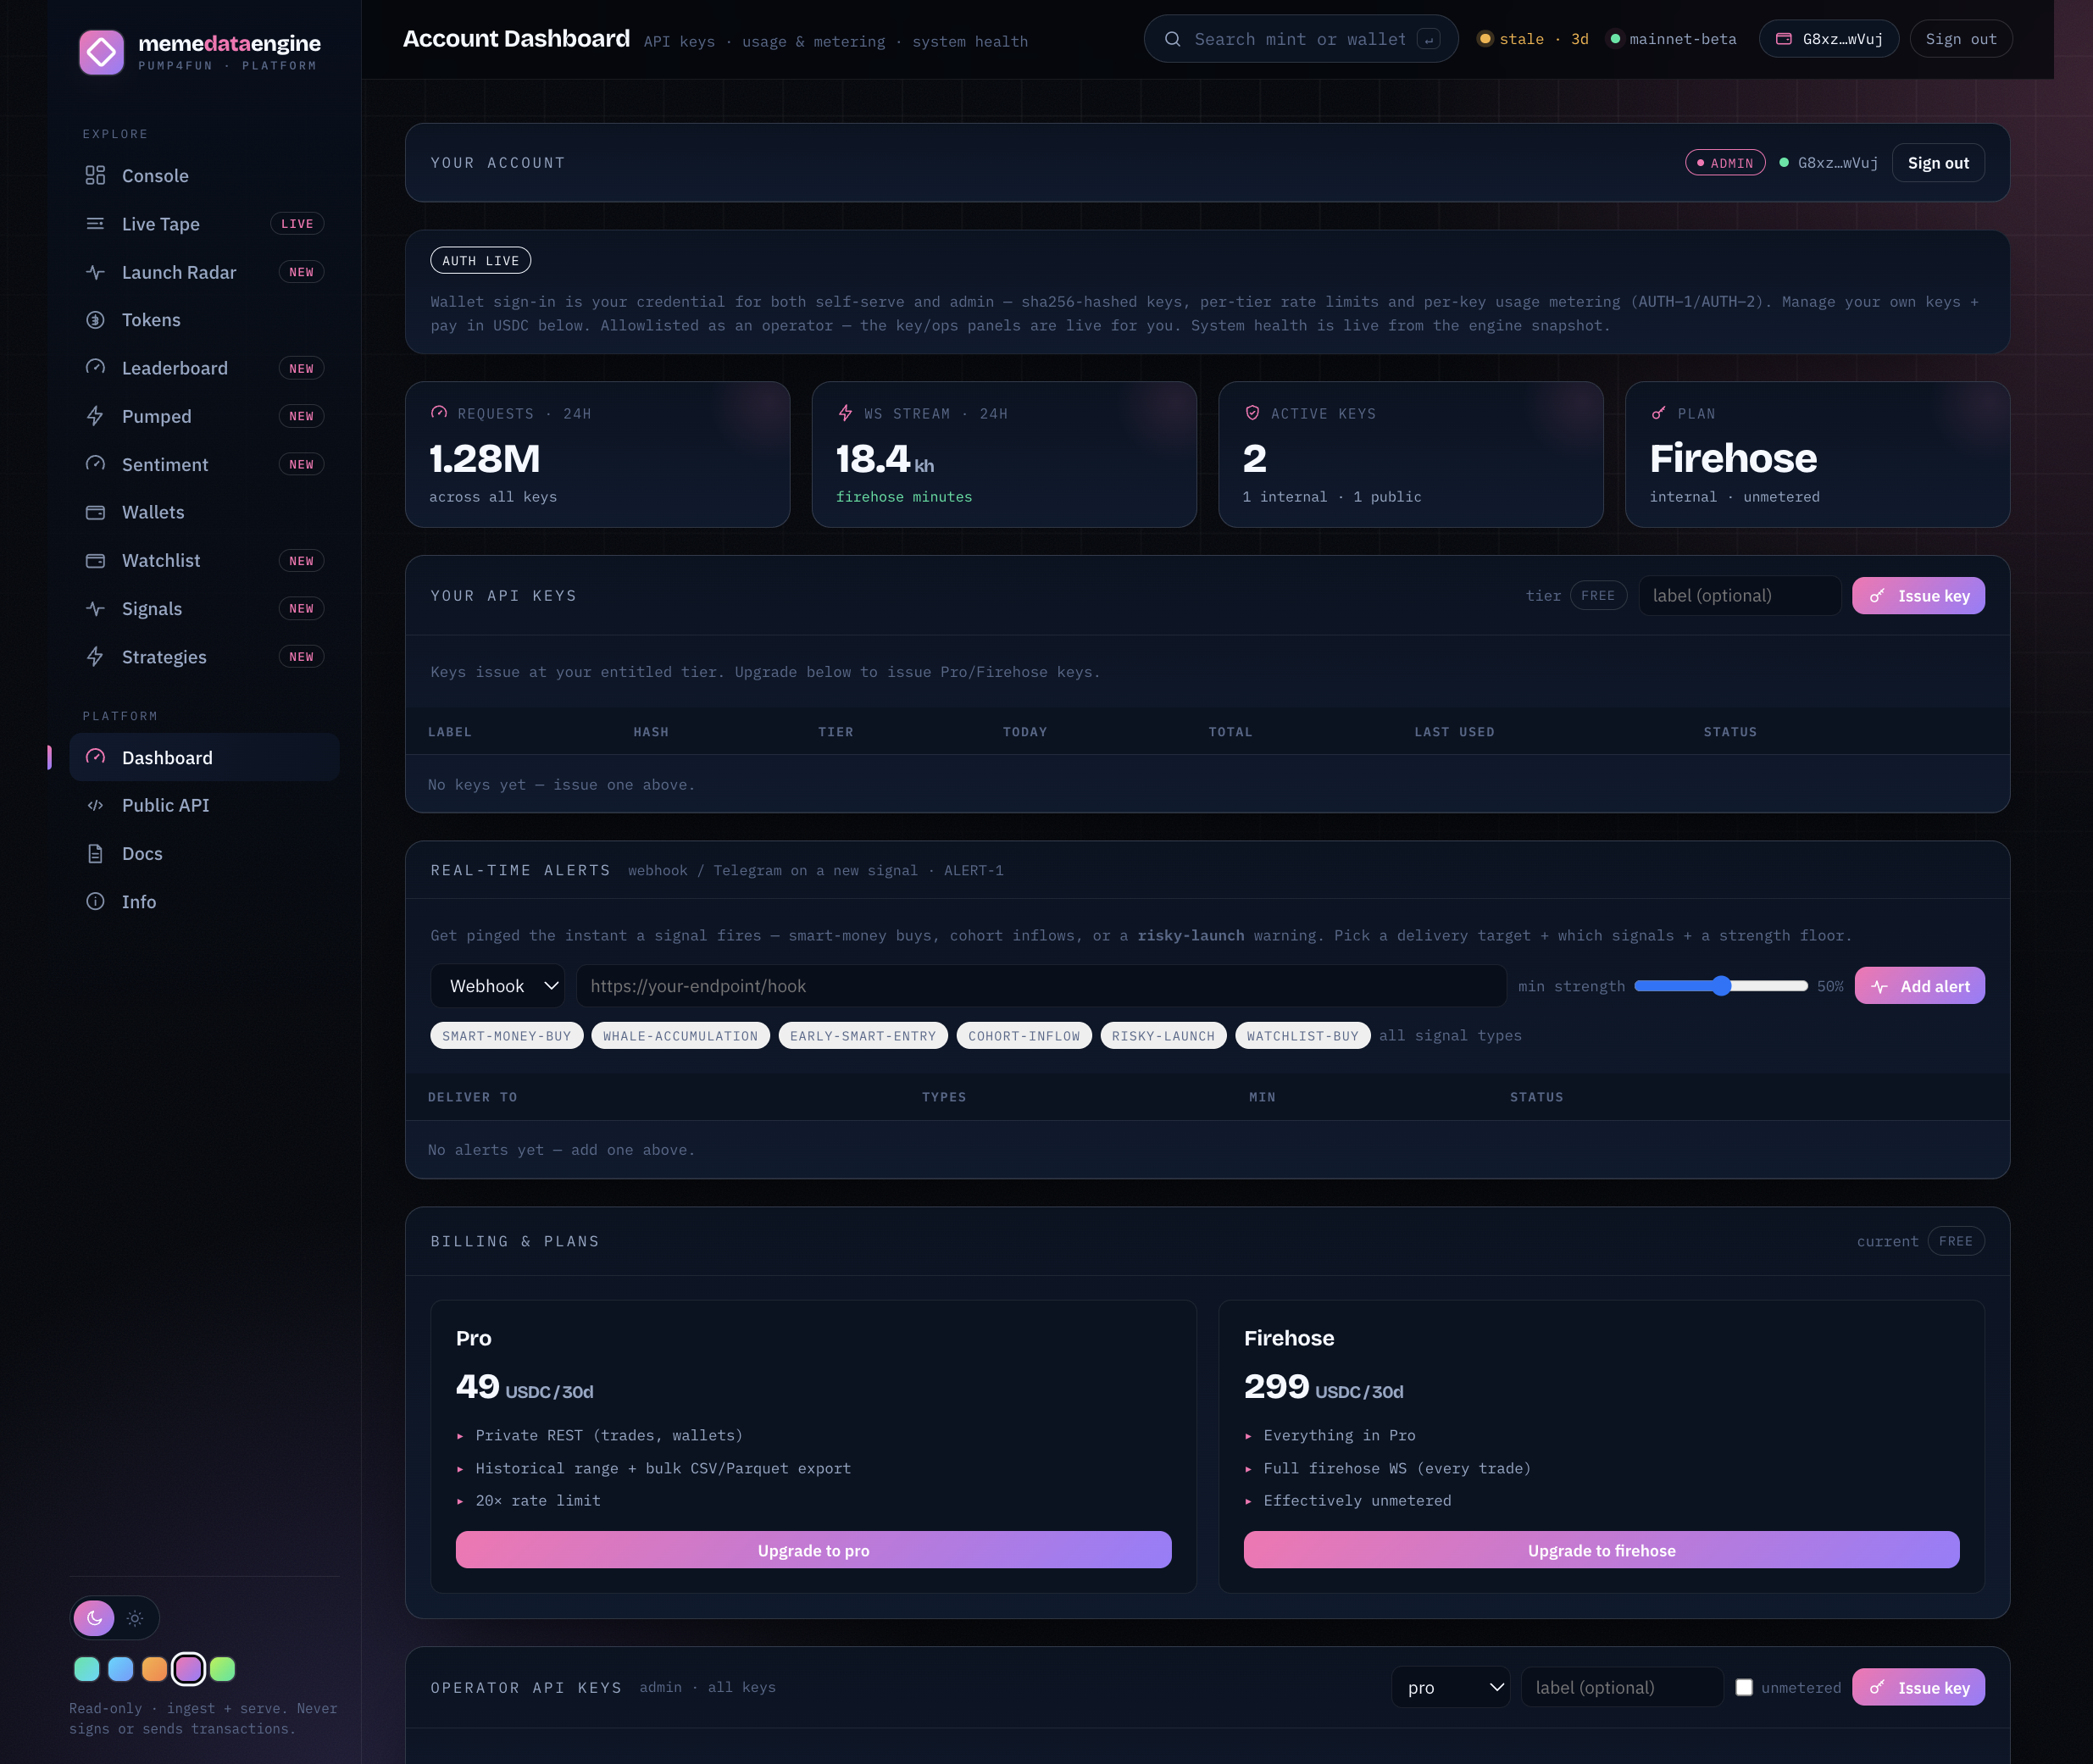Image resolution: width=2093 pixels, height=1764 pixels.
Task: Click the stale · 3d status indicator
Action: coord(1533,39)
